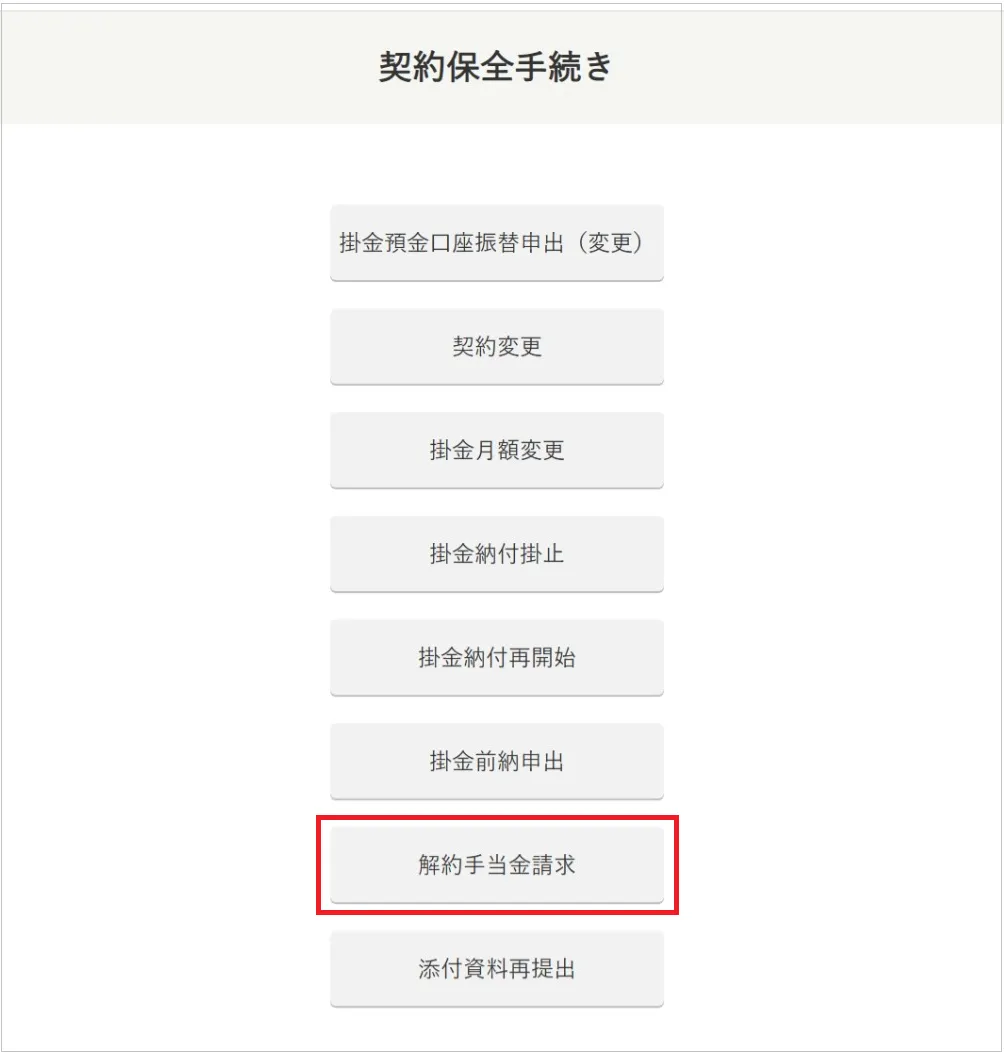1004x1052 pixels.
Task: Select 掛金月額変更 button
Action: [x=496, y=450]
